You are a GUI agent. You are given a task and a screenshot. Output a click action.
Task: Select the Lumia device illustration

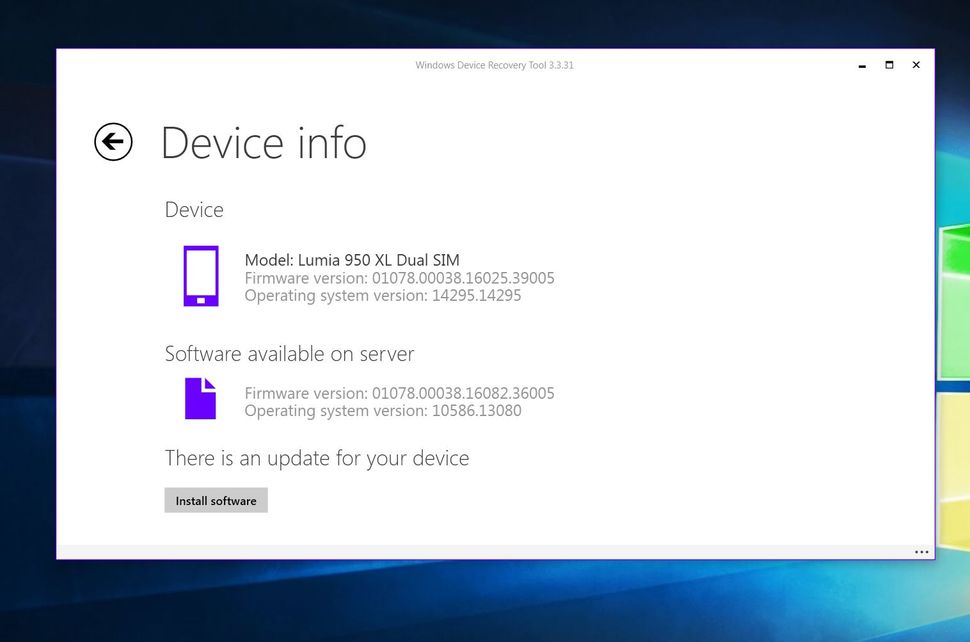(x=200, y=276)
